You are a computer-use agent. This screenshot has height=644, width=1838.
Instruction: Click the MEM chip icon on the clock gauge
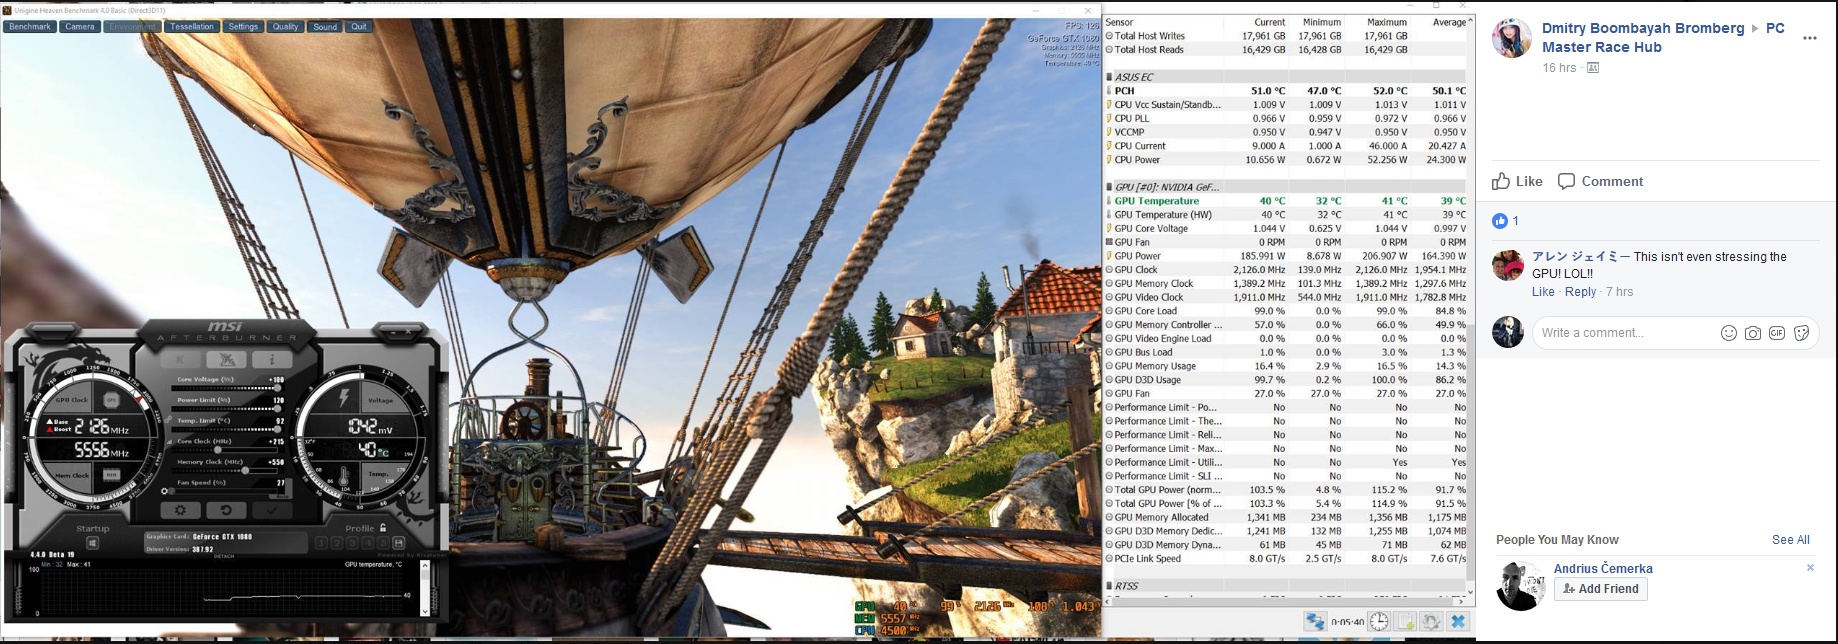pyautogui.click(x=111, y=476)
